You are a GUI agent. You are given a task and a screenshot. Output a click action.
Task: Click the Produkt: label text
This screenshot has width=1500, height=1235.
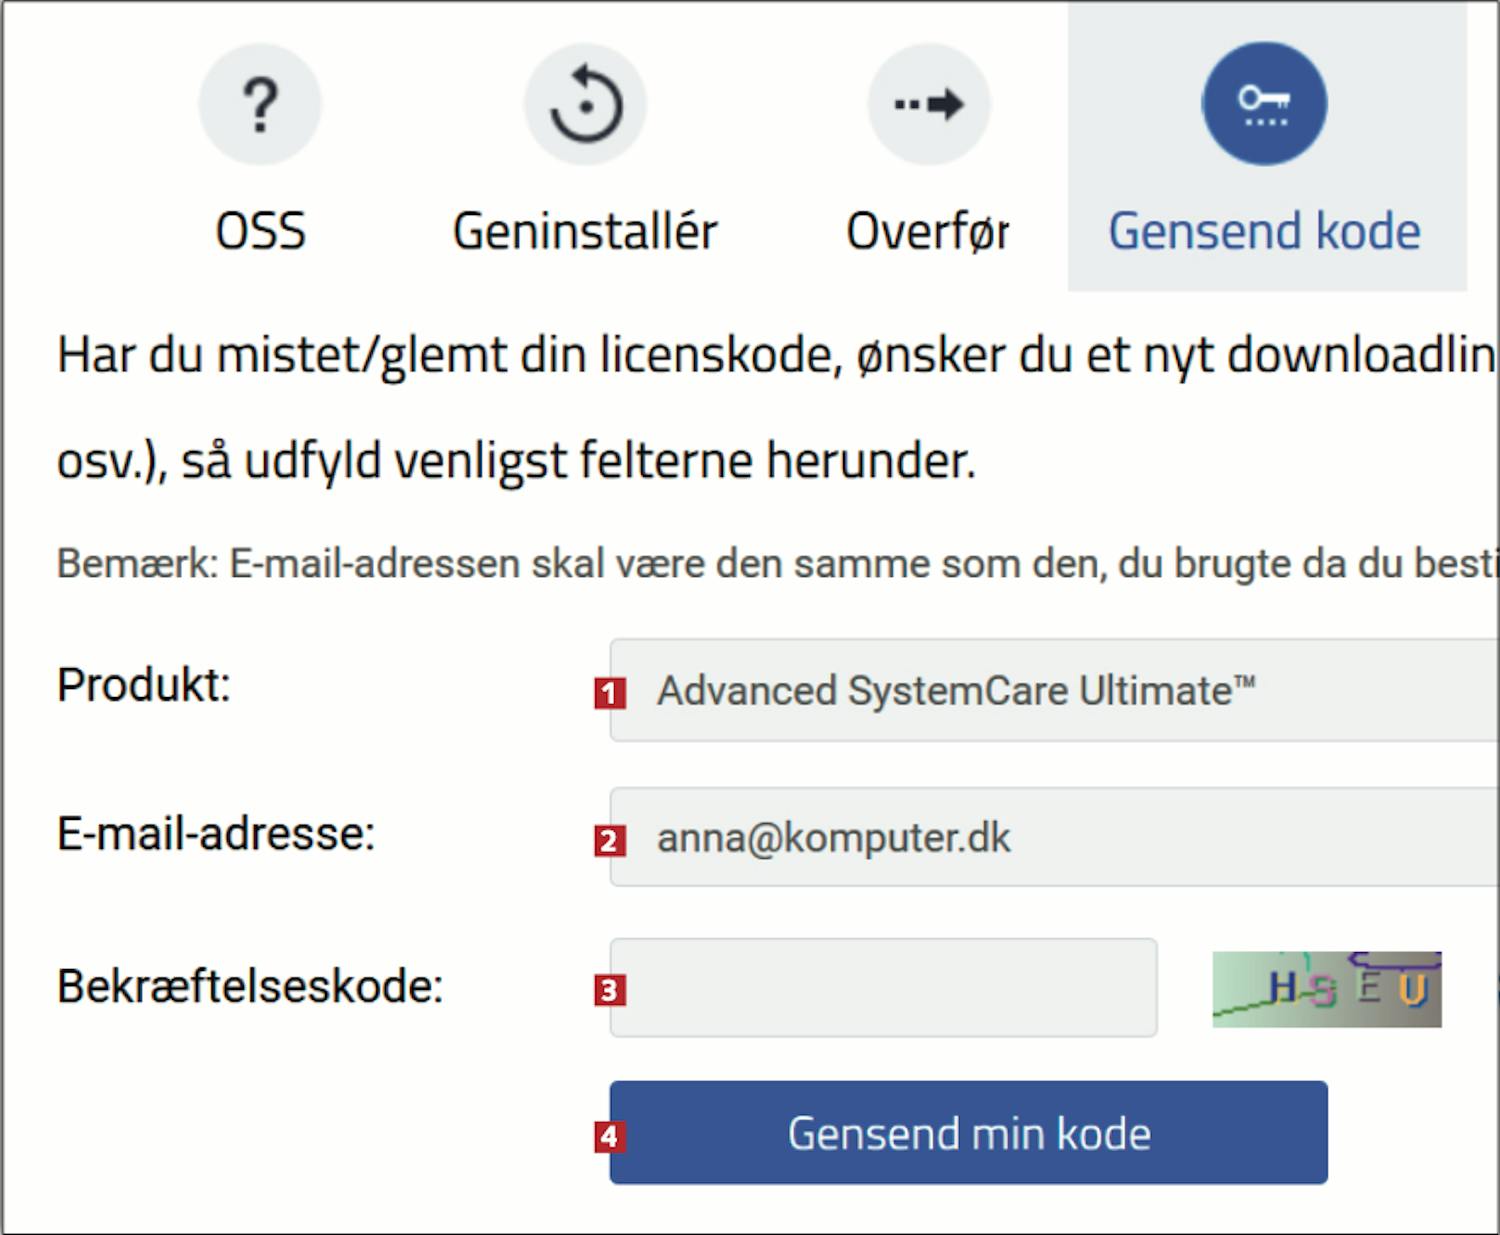coord(144,685)
